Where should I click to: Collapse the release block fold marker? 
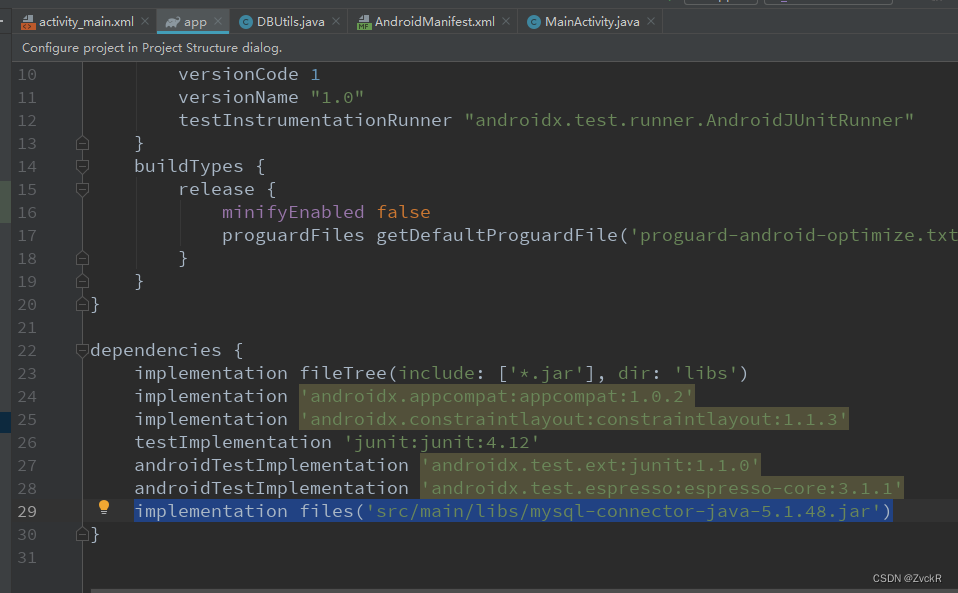pos(82,189)
